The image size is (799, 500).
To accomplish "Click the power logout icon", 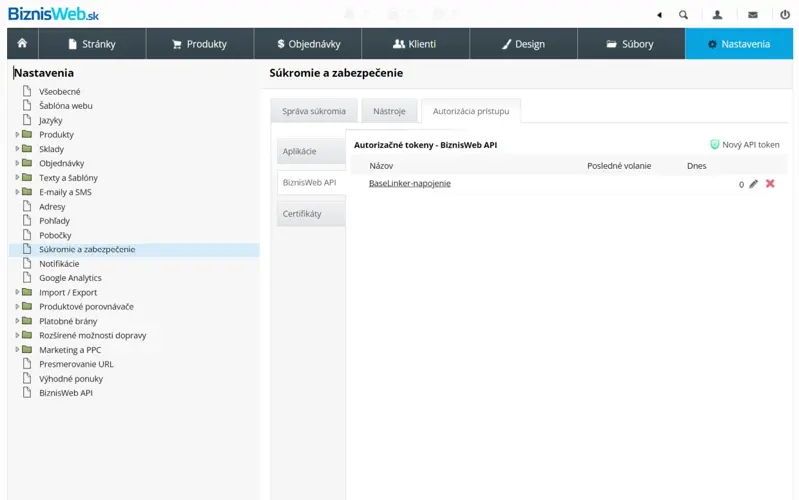I will click(785, 15).
